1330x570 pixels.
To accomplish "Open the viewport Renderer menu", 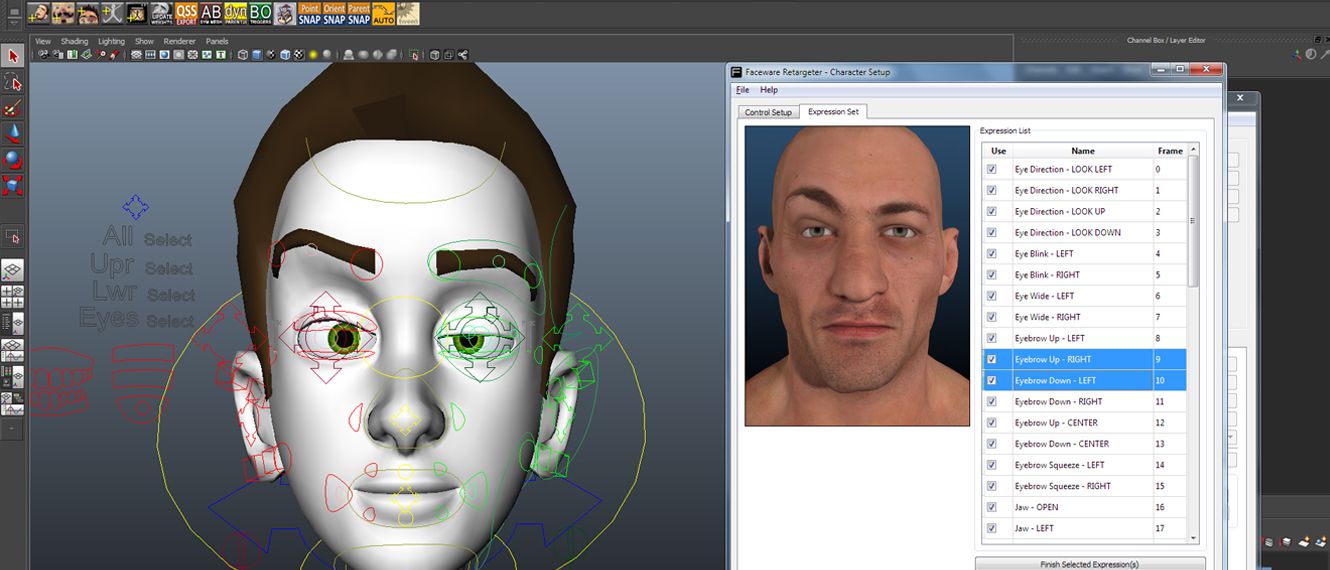I will [180, 41].
